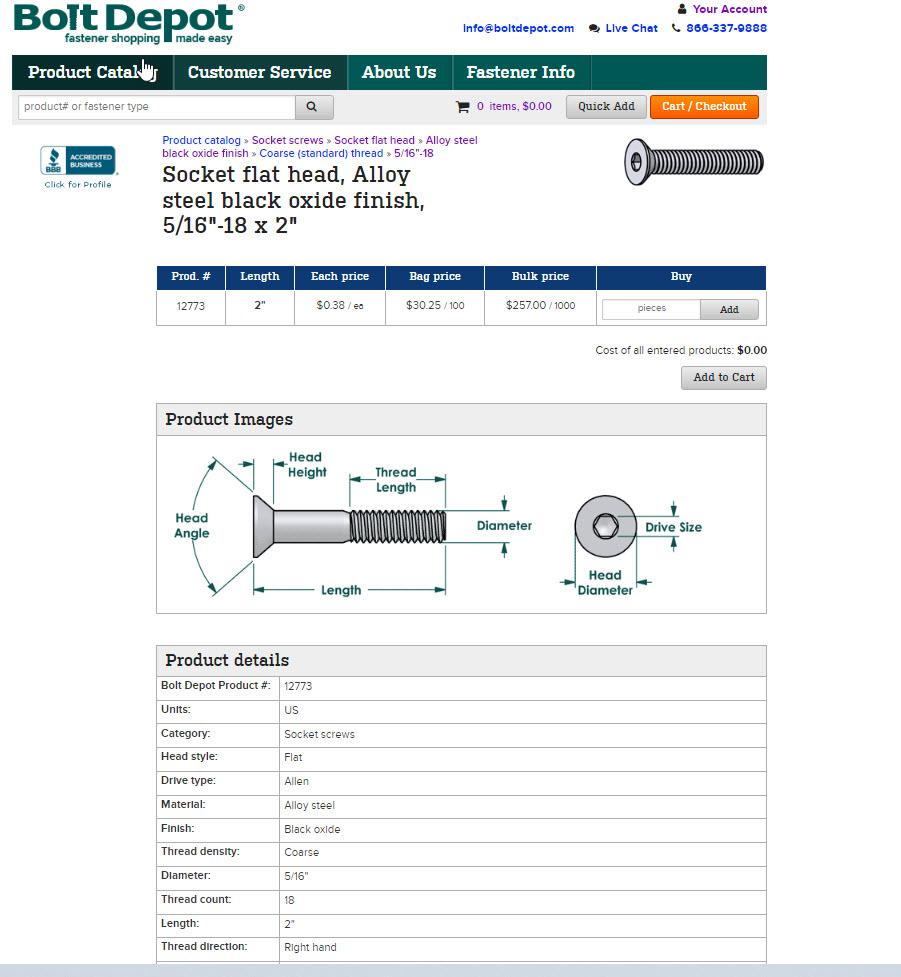This screenshot has height=977, width=901.
Task: Click the Quick Add button
Action: tap(606, 107)
